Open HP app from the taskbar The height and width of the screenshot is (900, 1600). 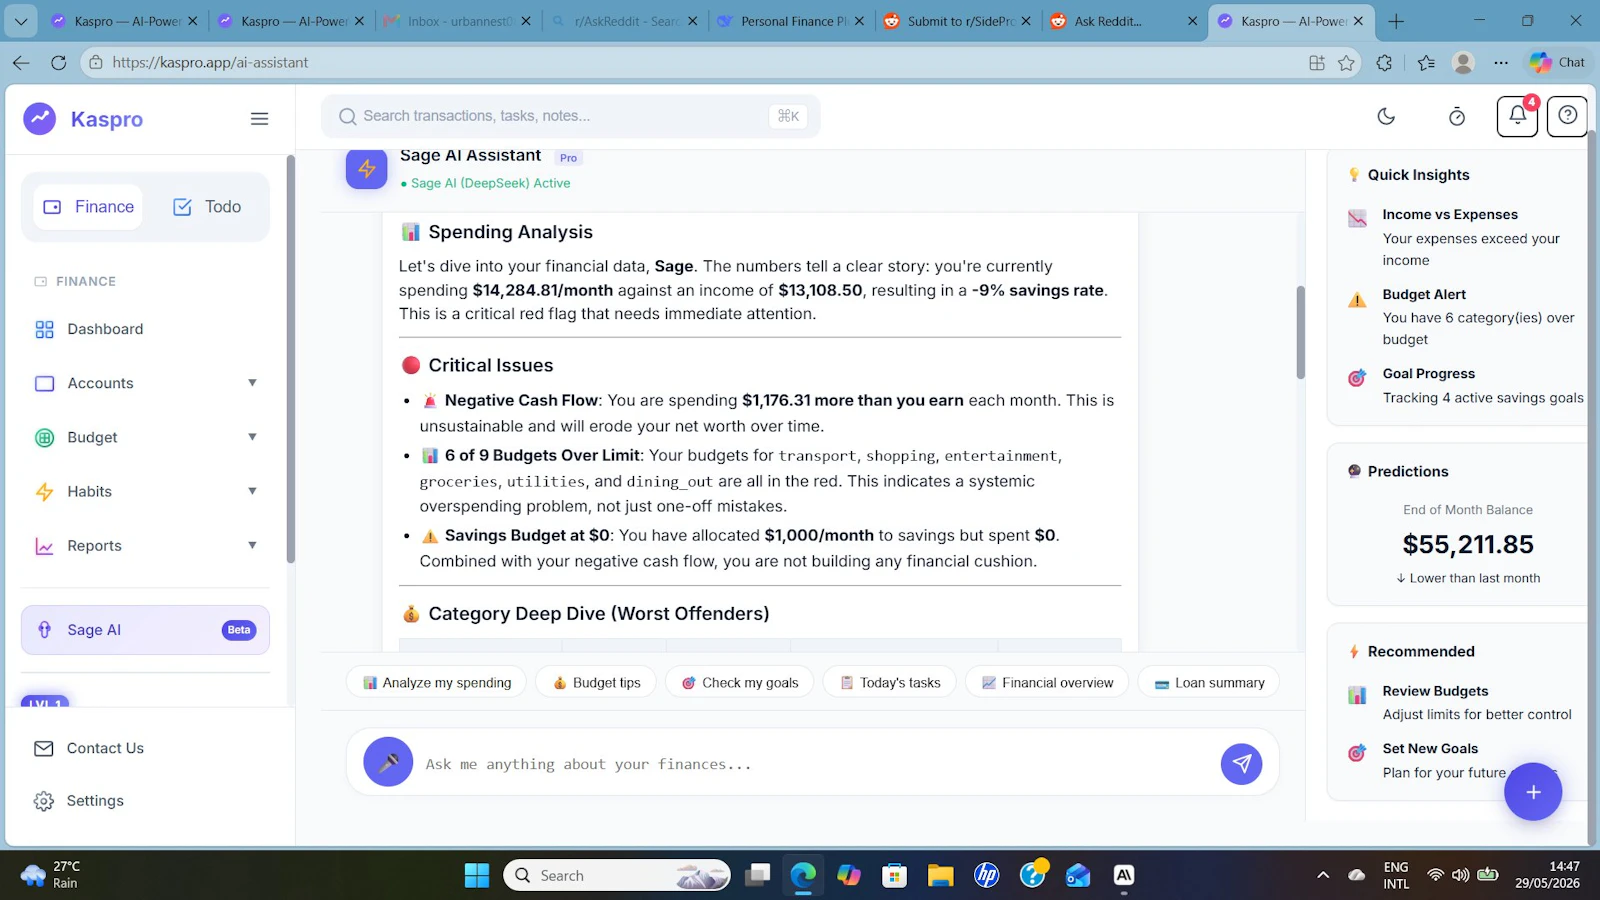pyautogui.click(x=987, y=876)
